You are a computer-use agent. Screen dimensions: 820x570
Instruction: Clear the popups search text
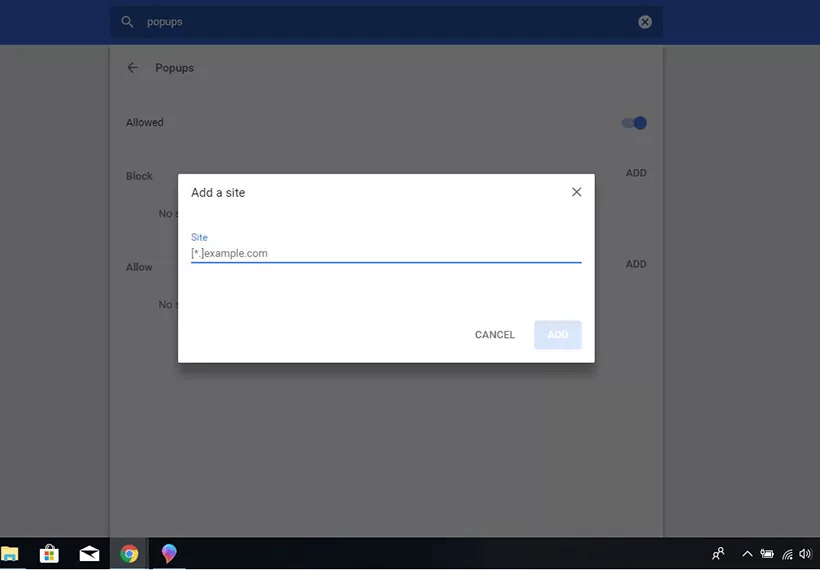pyautogui.click(x=645, y=21)
